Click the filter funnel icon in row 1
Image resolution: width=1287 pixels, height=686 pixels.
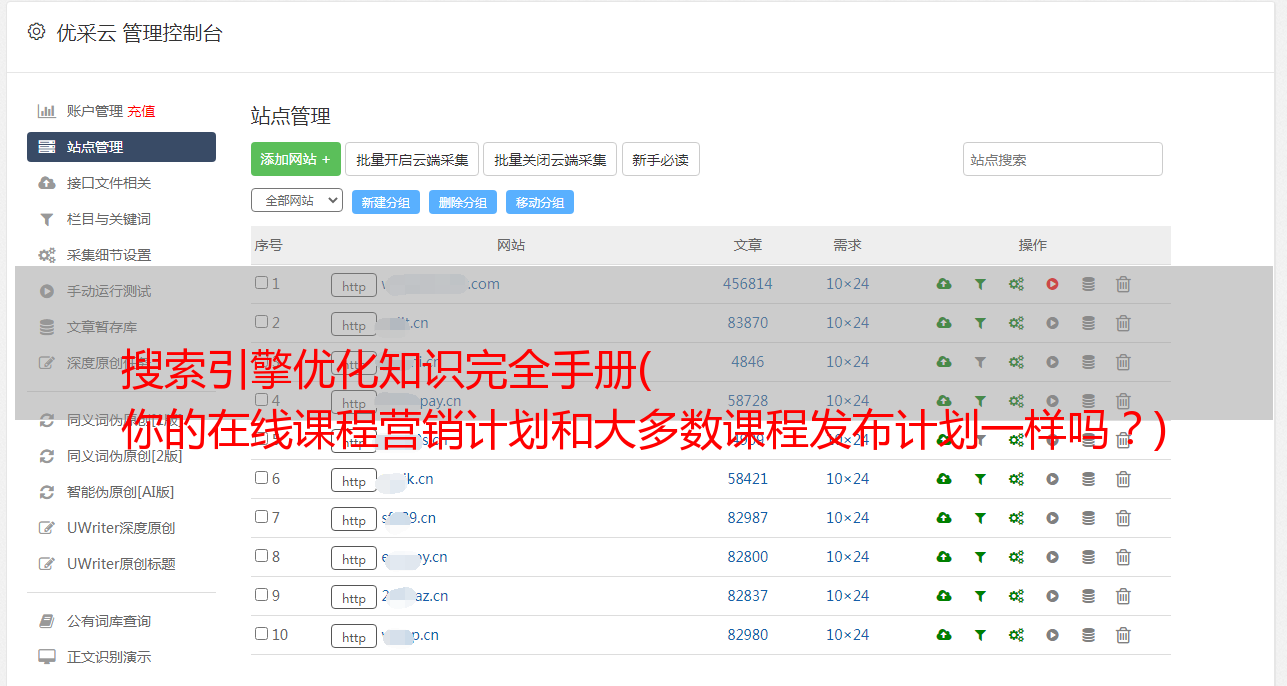tap(980, 284)
